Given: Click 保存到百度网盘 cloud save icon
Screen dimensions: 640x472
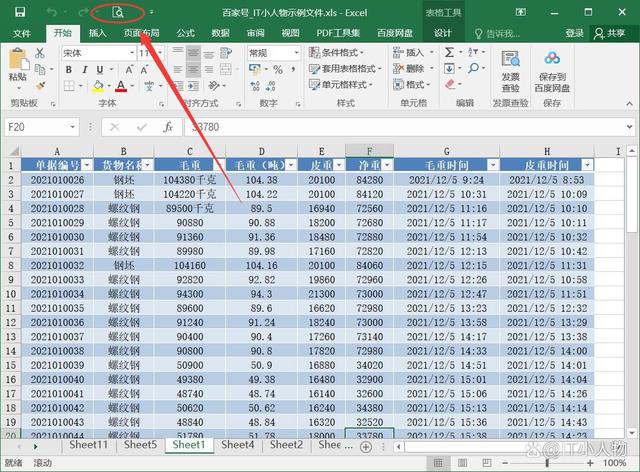Looking at the screenshot, I should pos(552,66).
